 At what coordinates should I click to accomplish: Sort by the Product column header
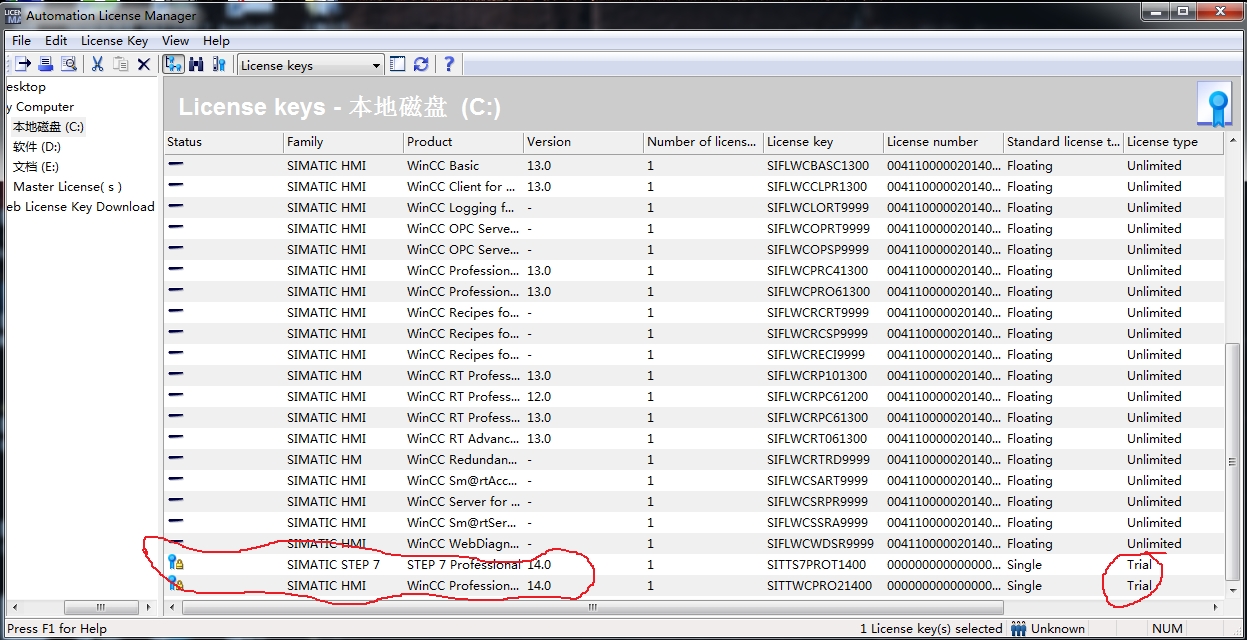pos(464,142)
